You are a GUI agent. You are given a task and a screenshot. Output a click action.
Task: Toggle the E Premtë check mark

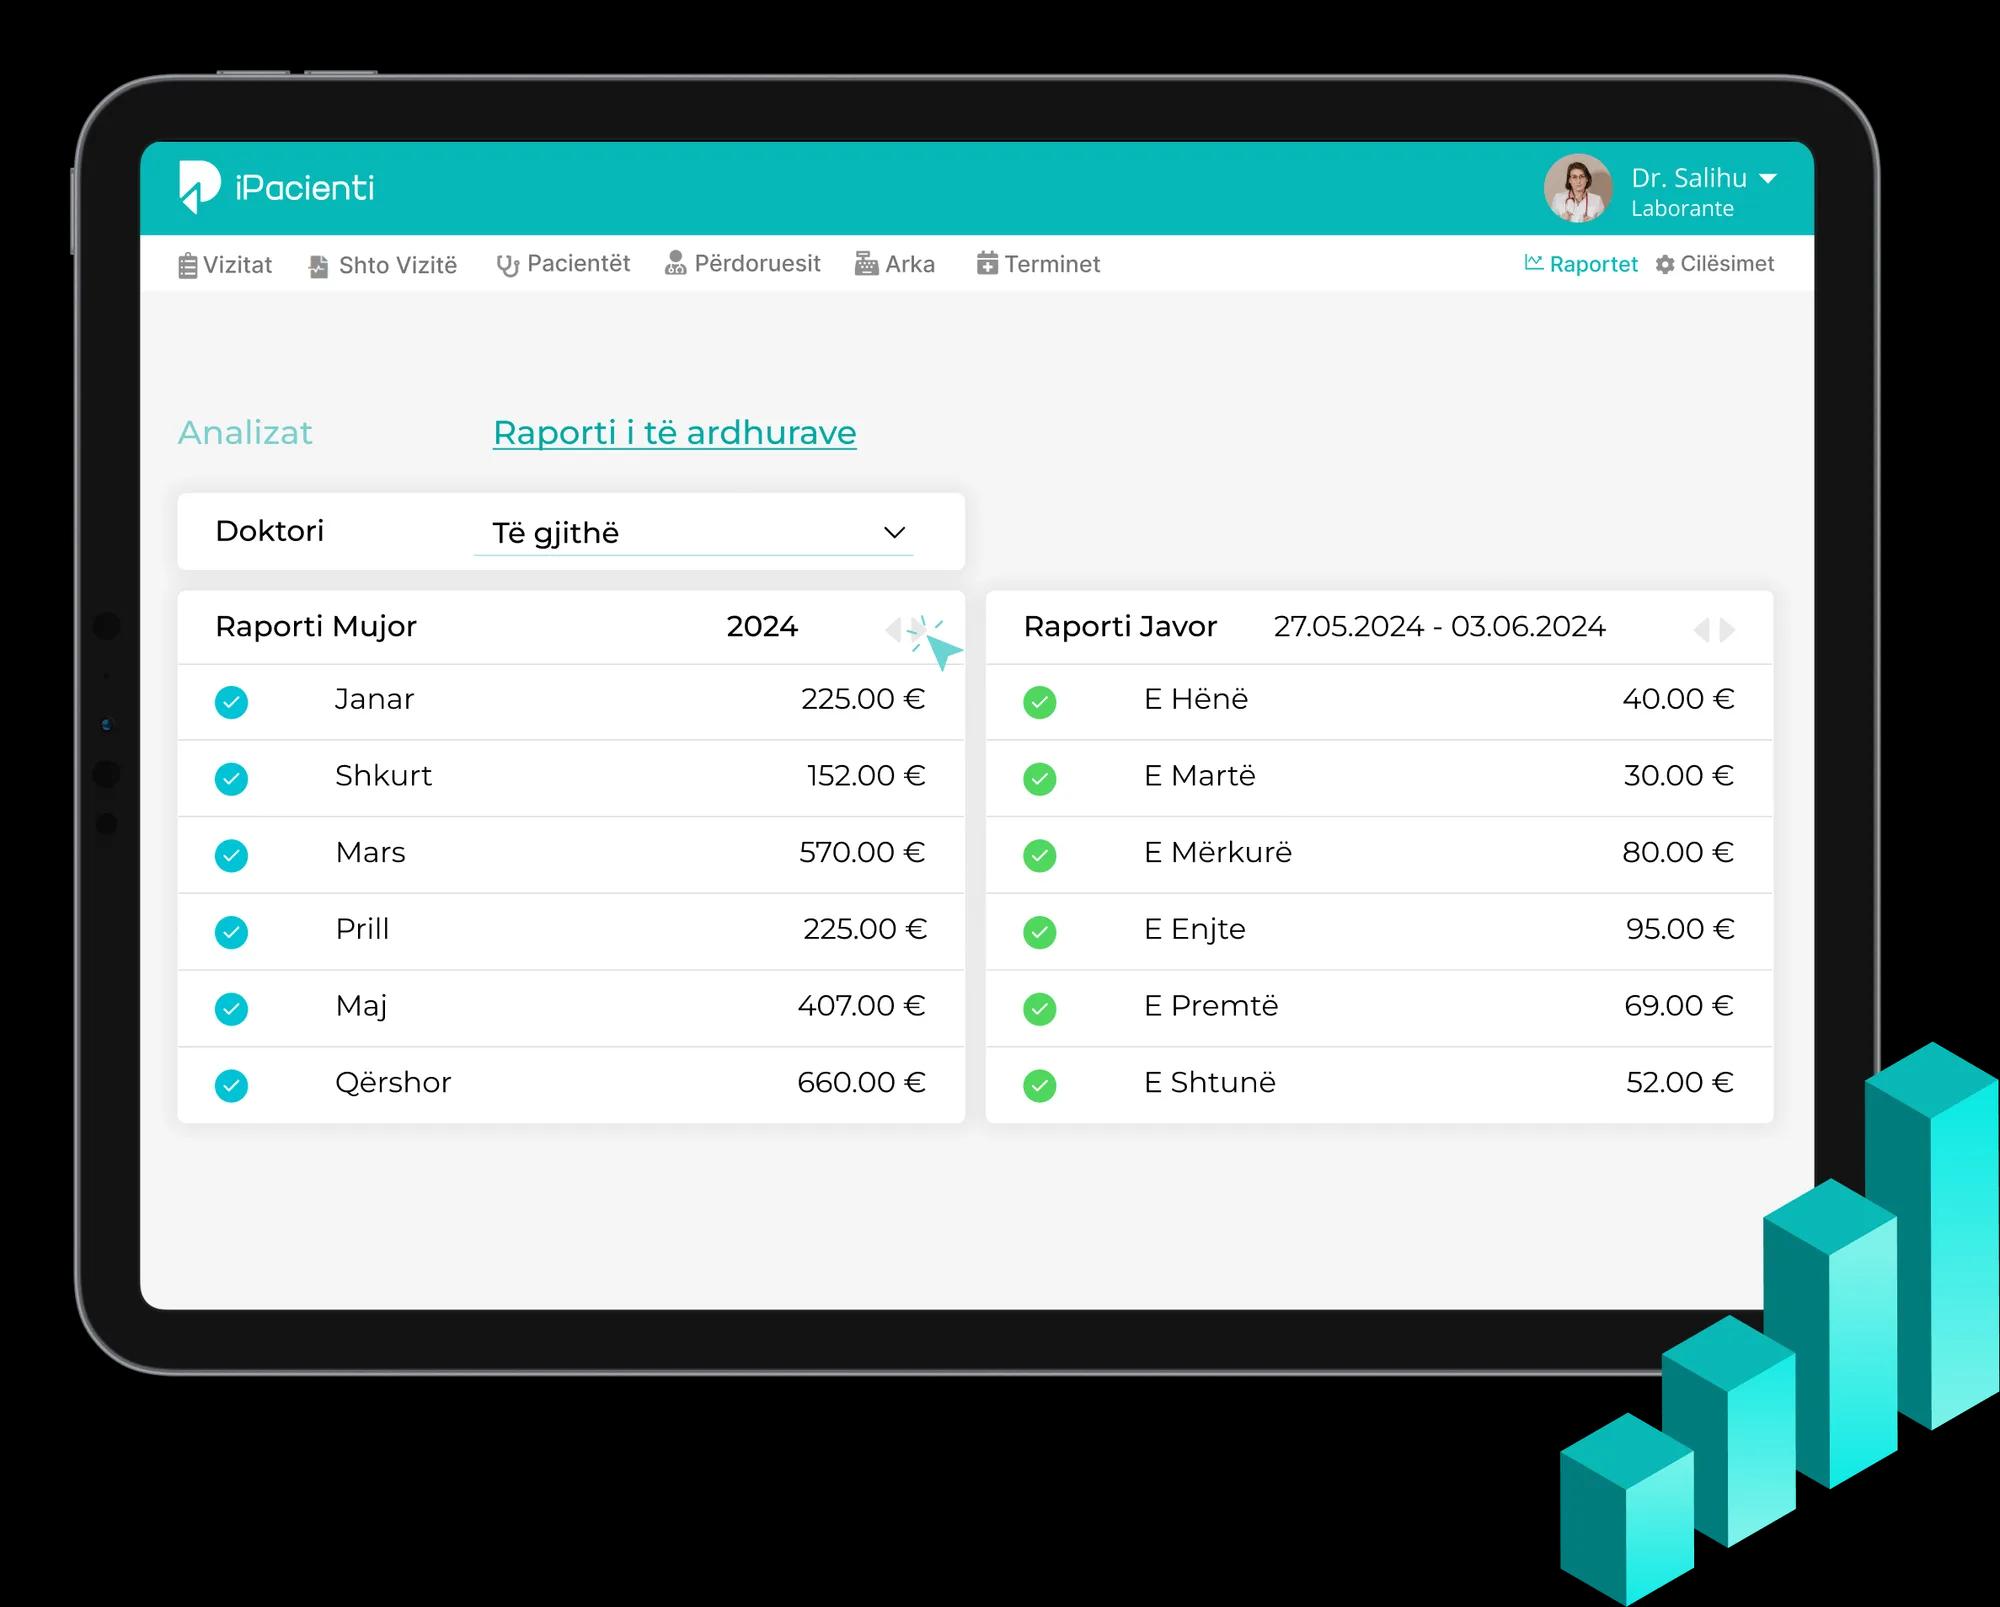click(x=1040, y=1008)
